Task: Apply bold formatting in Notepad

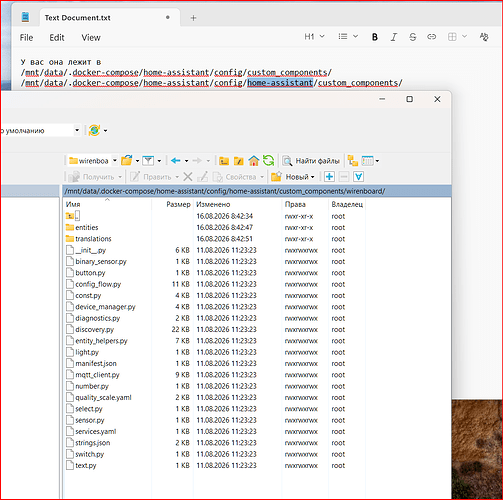Action: point(375,37)
